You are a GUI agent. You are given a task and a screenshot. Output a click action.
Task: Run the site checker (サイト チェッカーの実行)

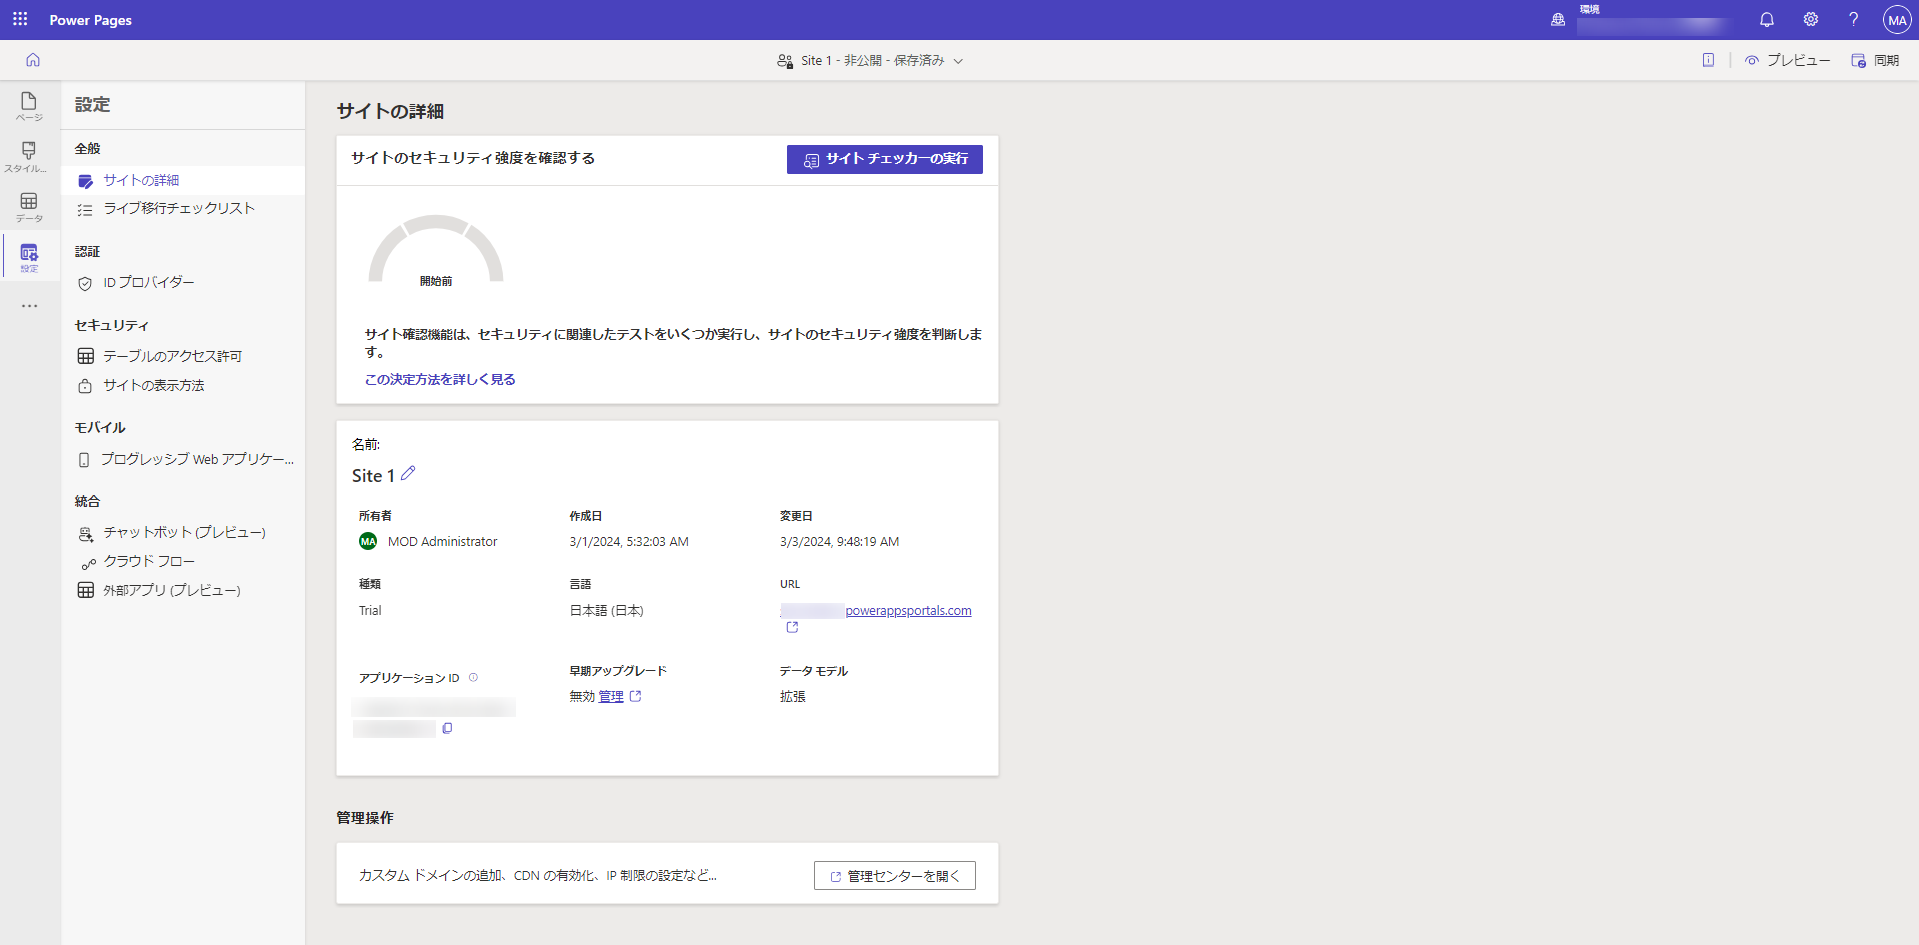(x=884, y=159)
